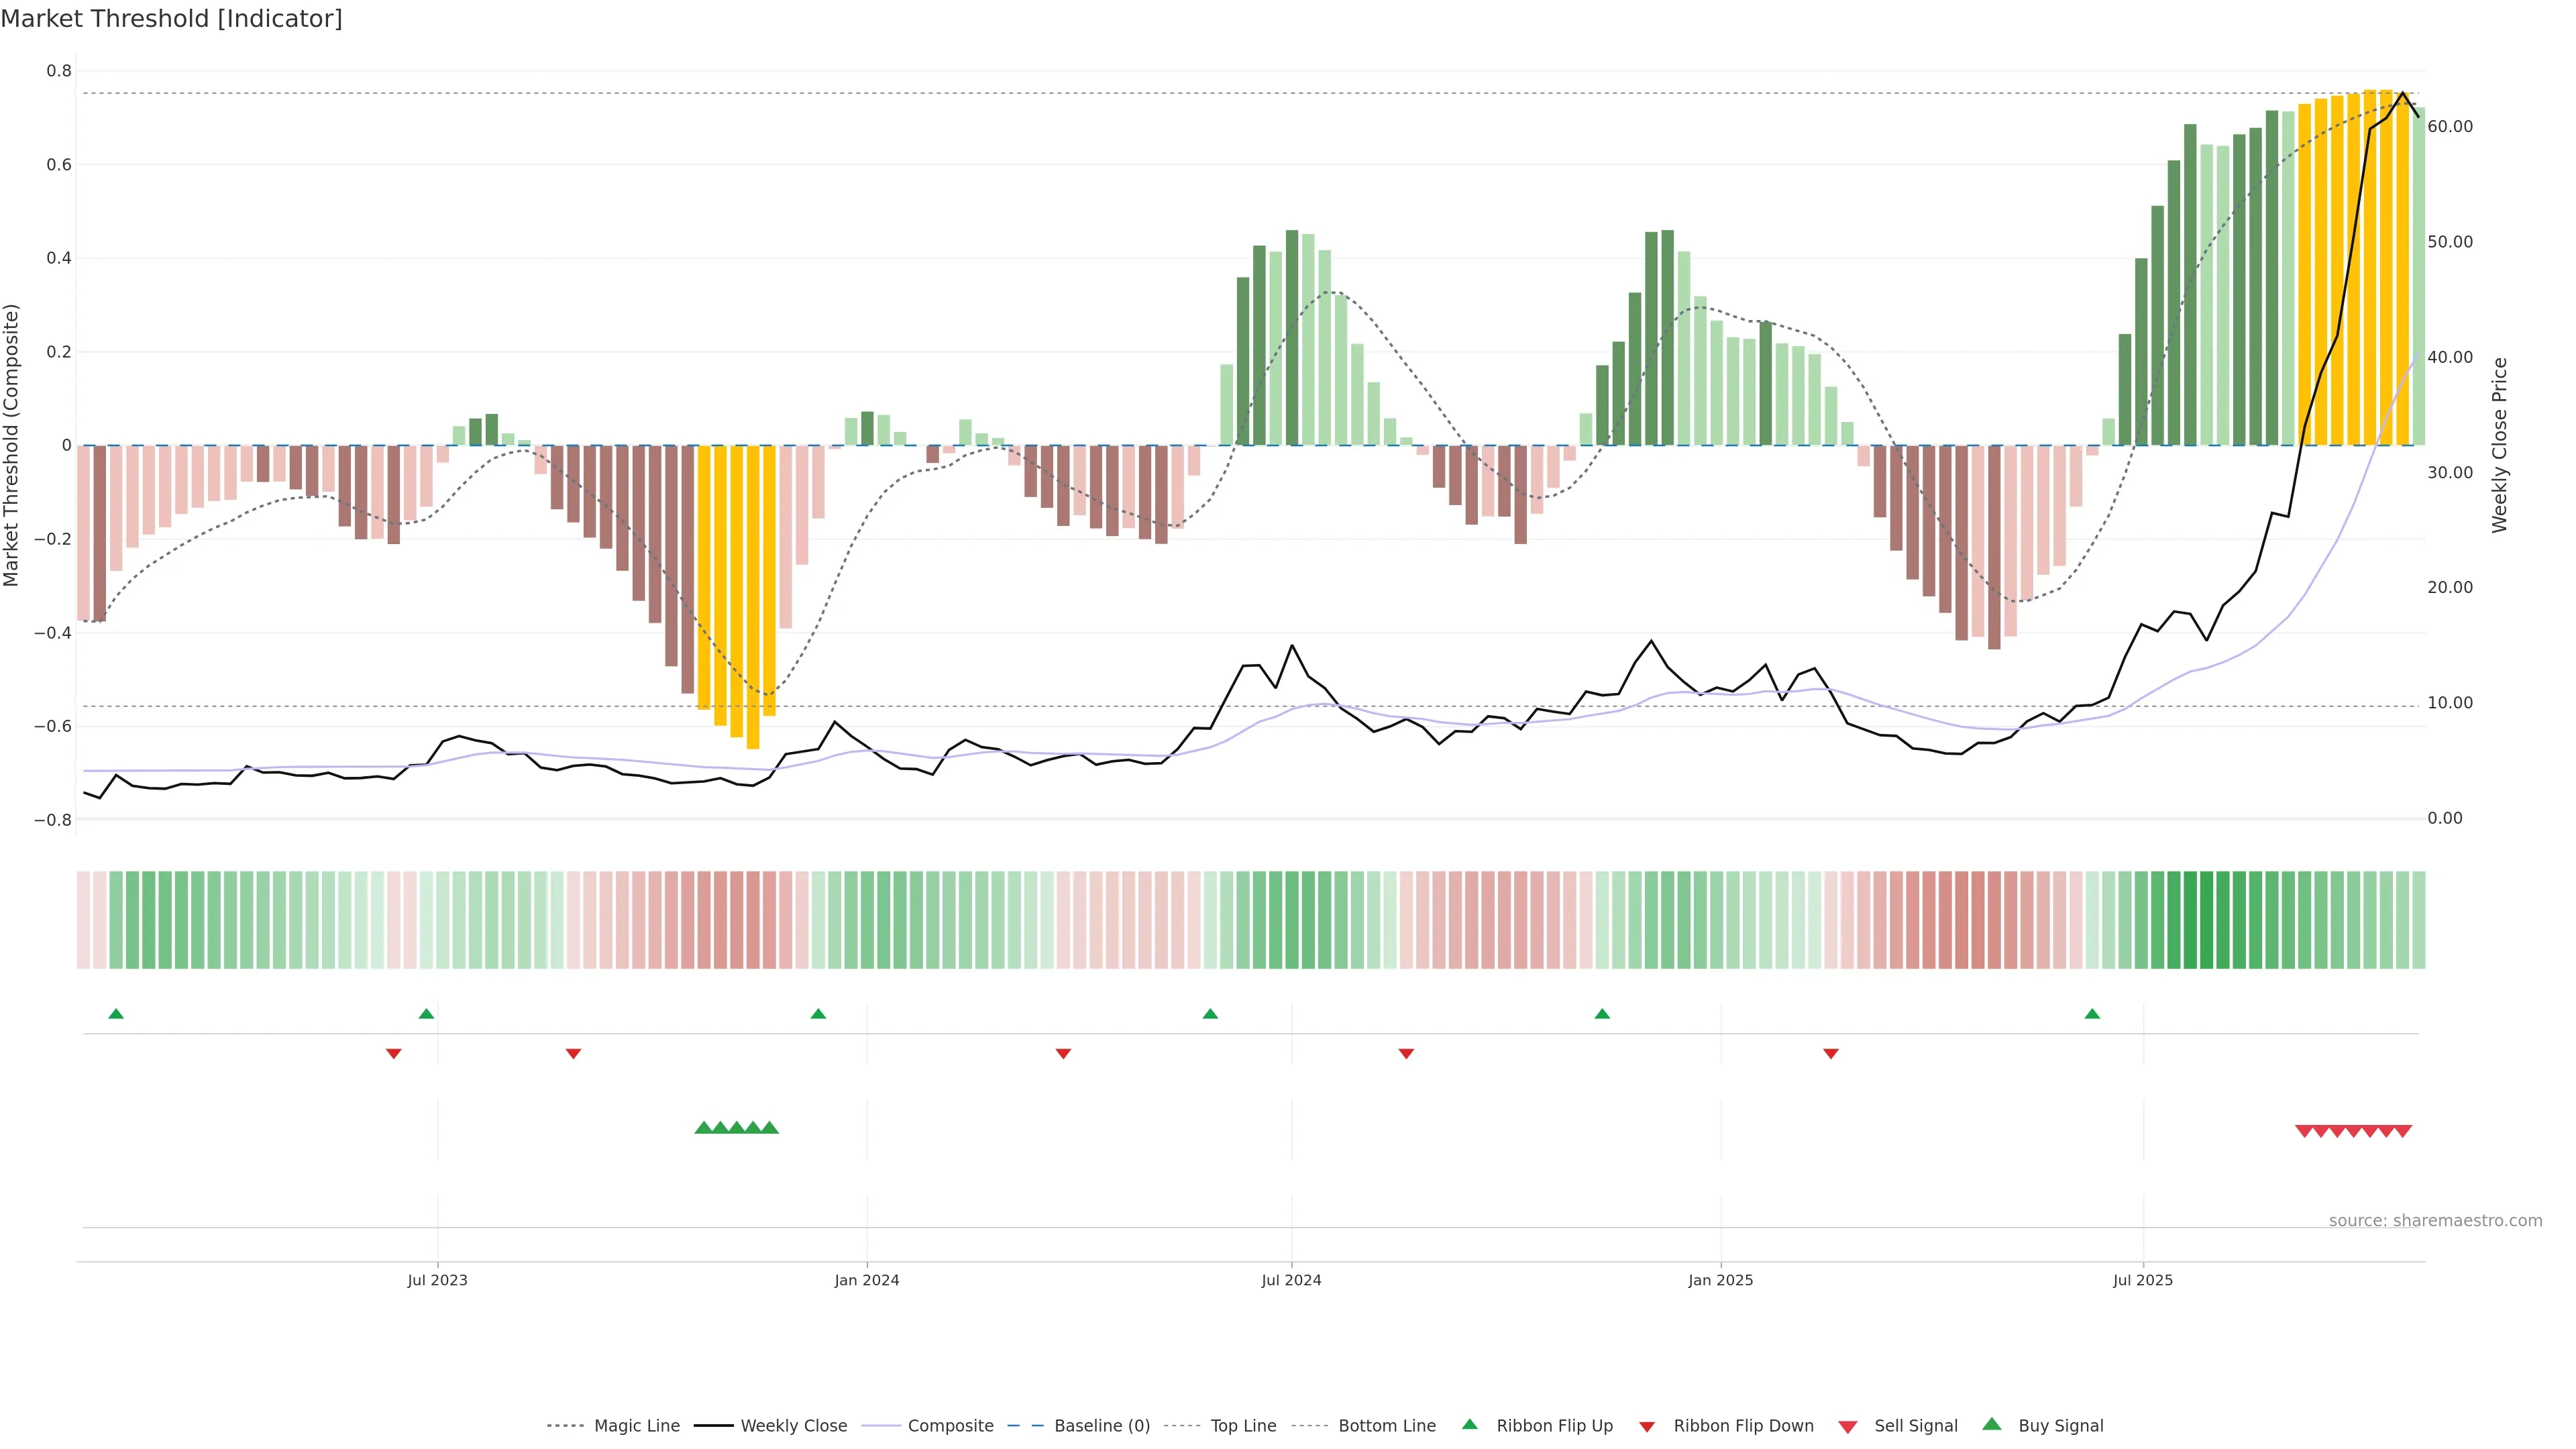Click source: sharemaestro.com text

(x=2435, y=1220)
